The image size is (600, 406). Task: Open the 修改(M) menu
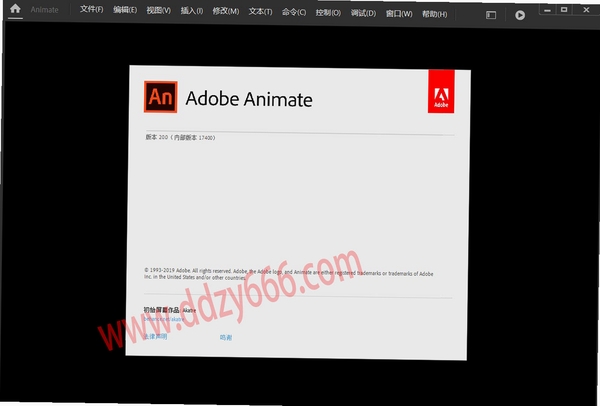tap(226, 11)
